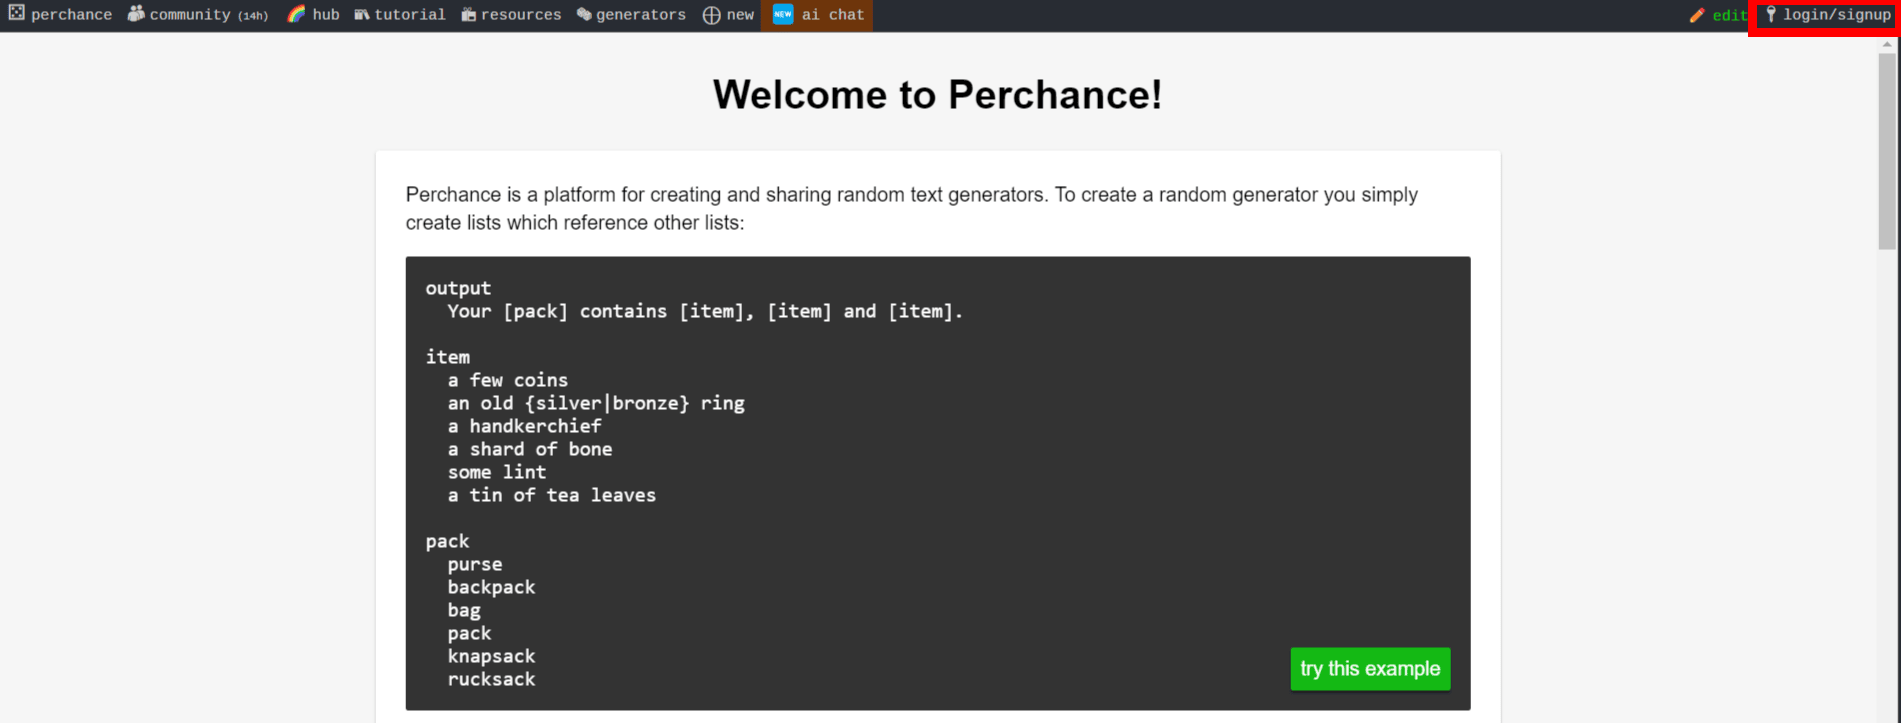Click the rainbow hub icon
The image size is (1901, 723).
point(295,14)
